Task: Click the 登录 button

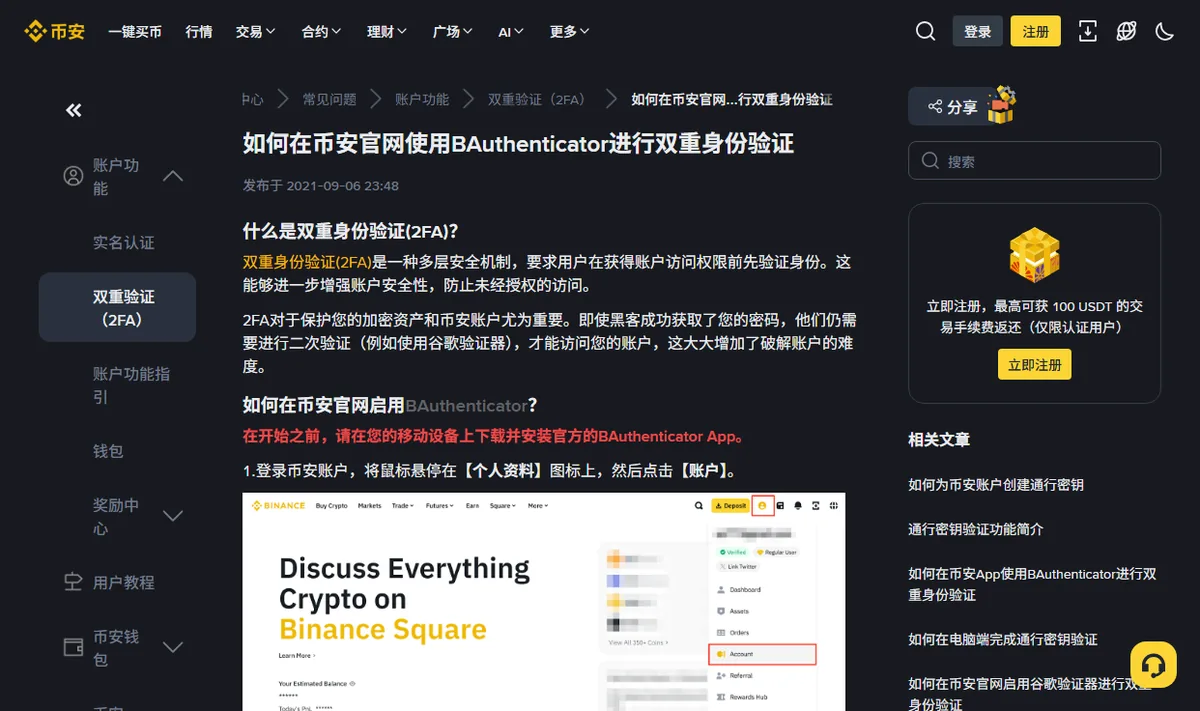Action: (x=978, y=32)
